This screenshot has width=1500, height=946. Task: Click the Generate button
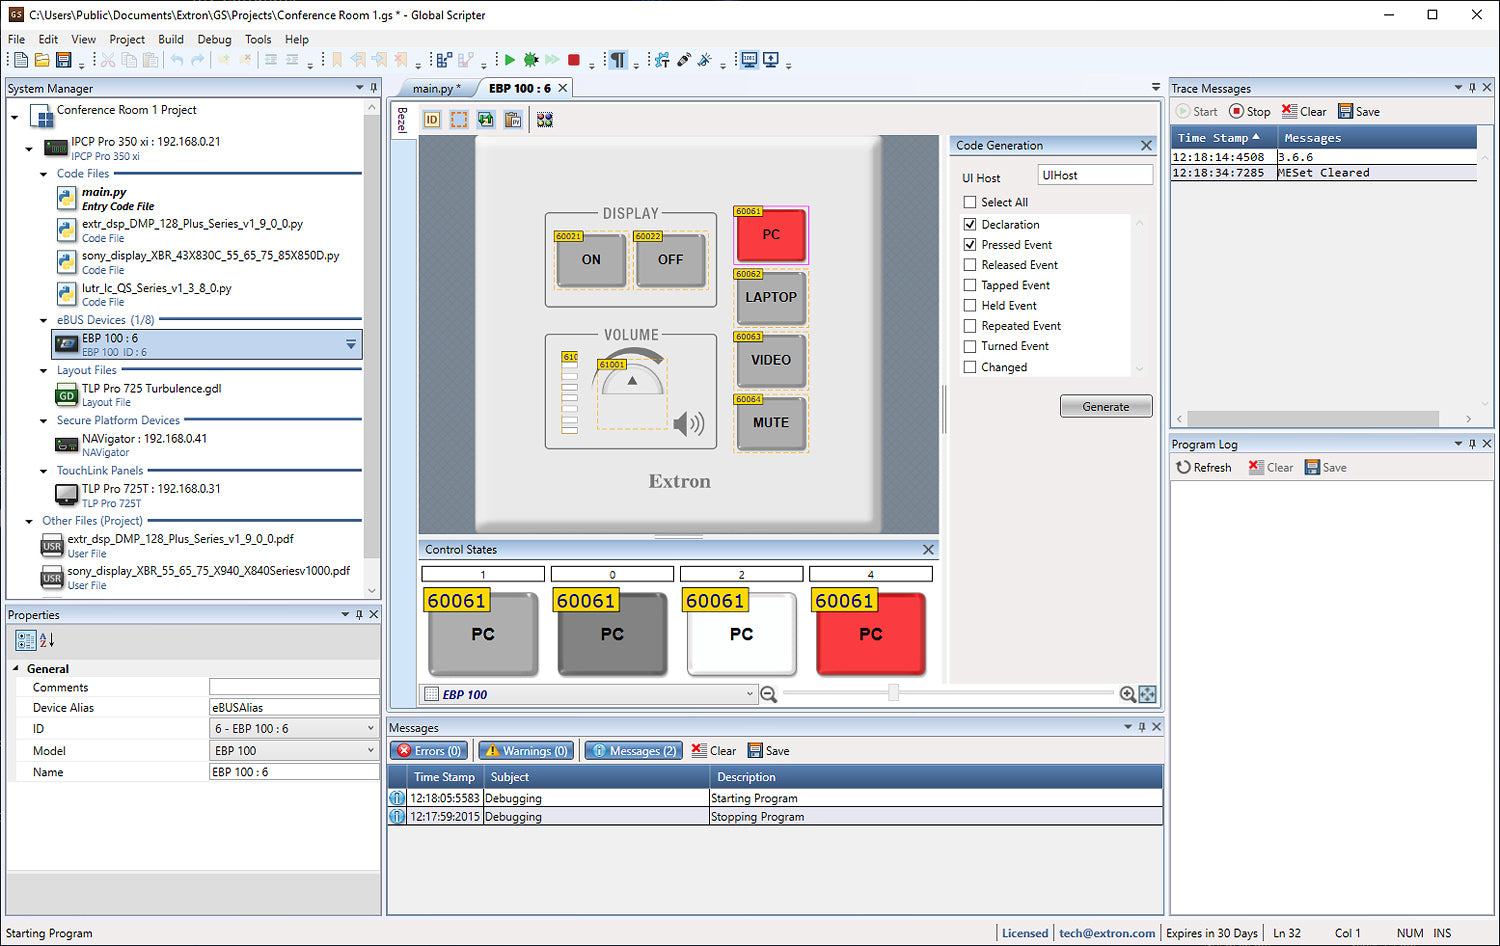[x=1106, y=407]
